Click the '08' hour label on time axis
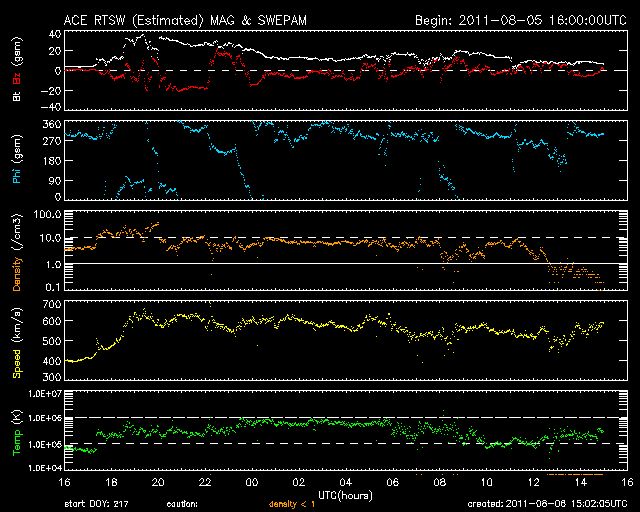 (440, 482)
